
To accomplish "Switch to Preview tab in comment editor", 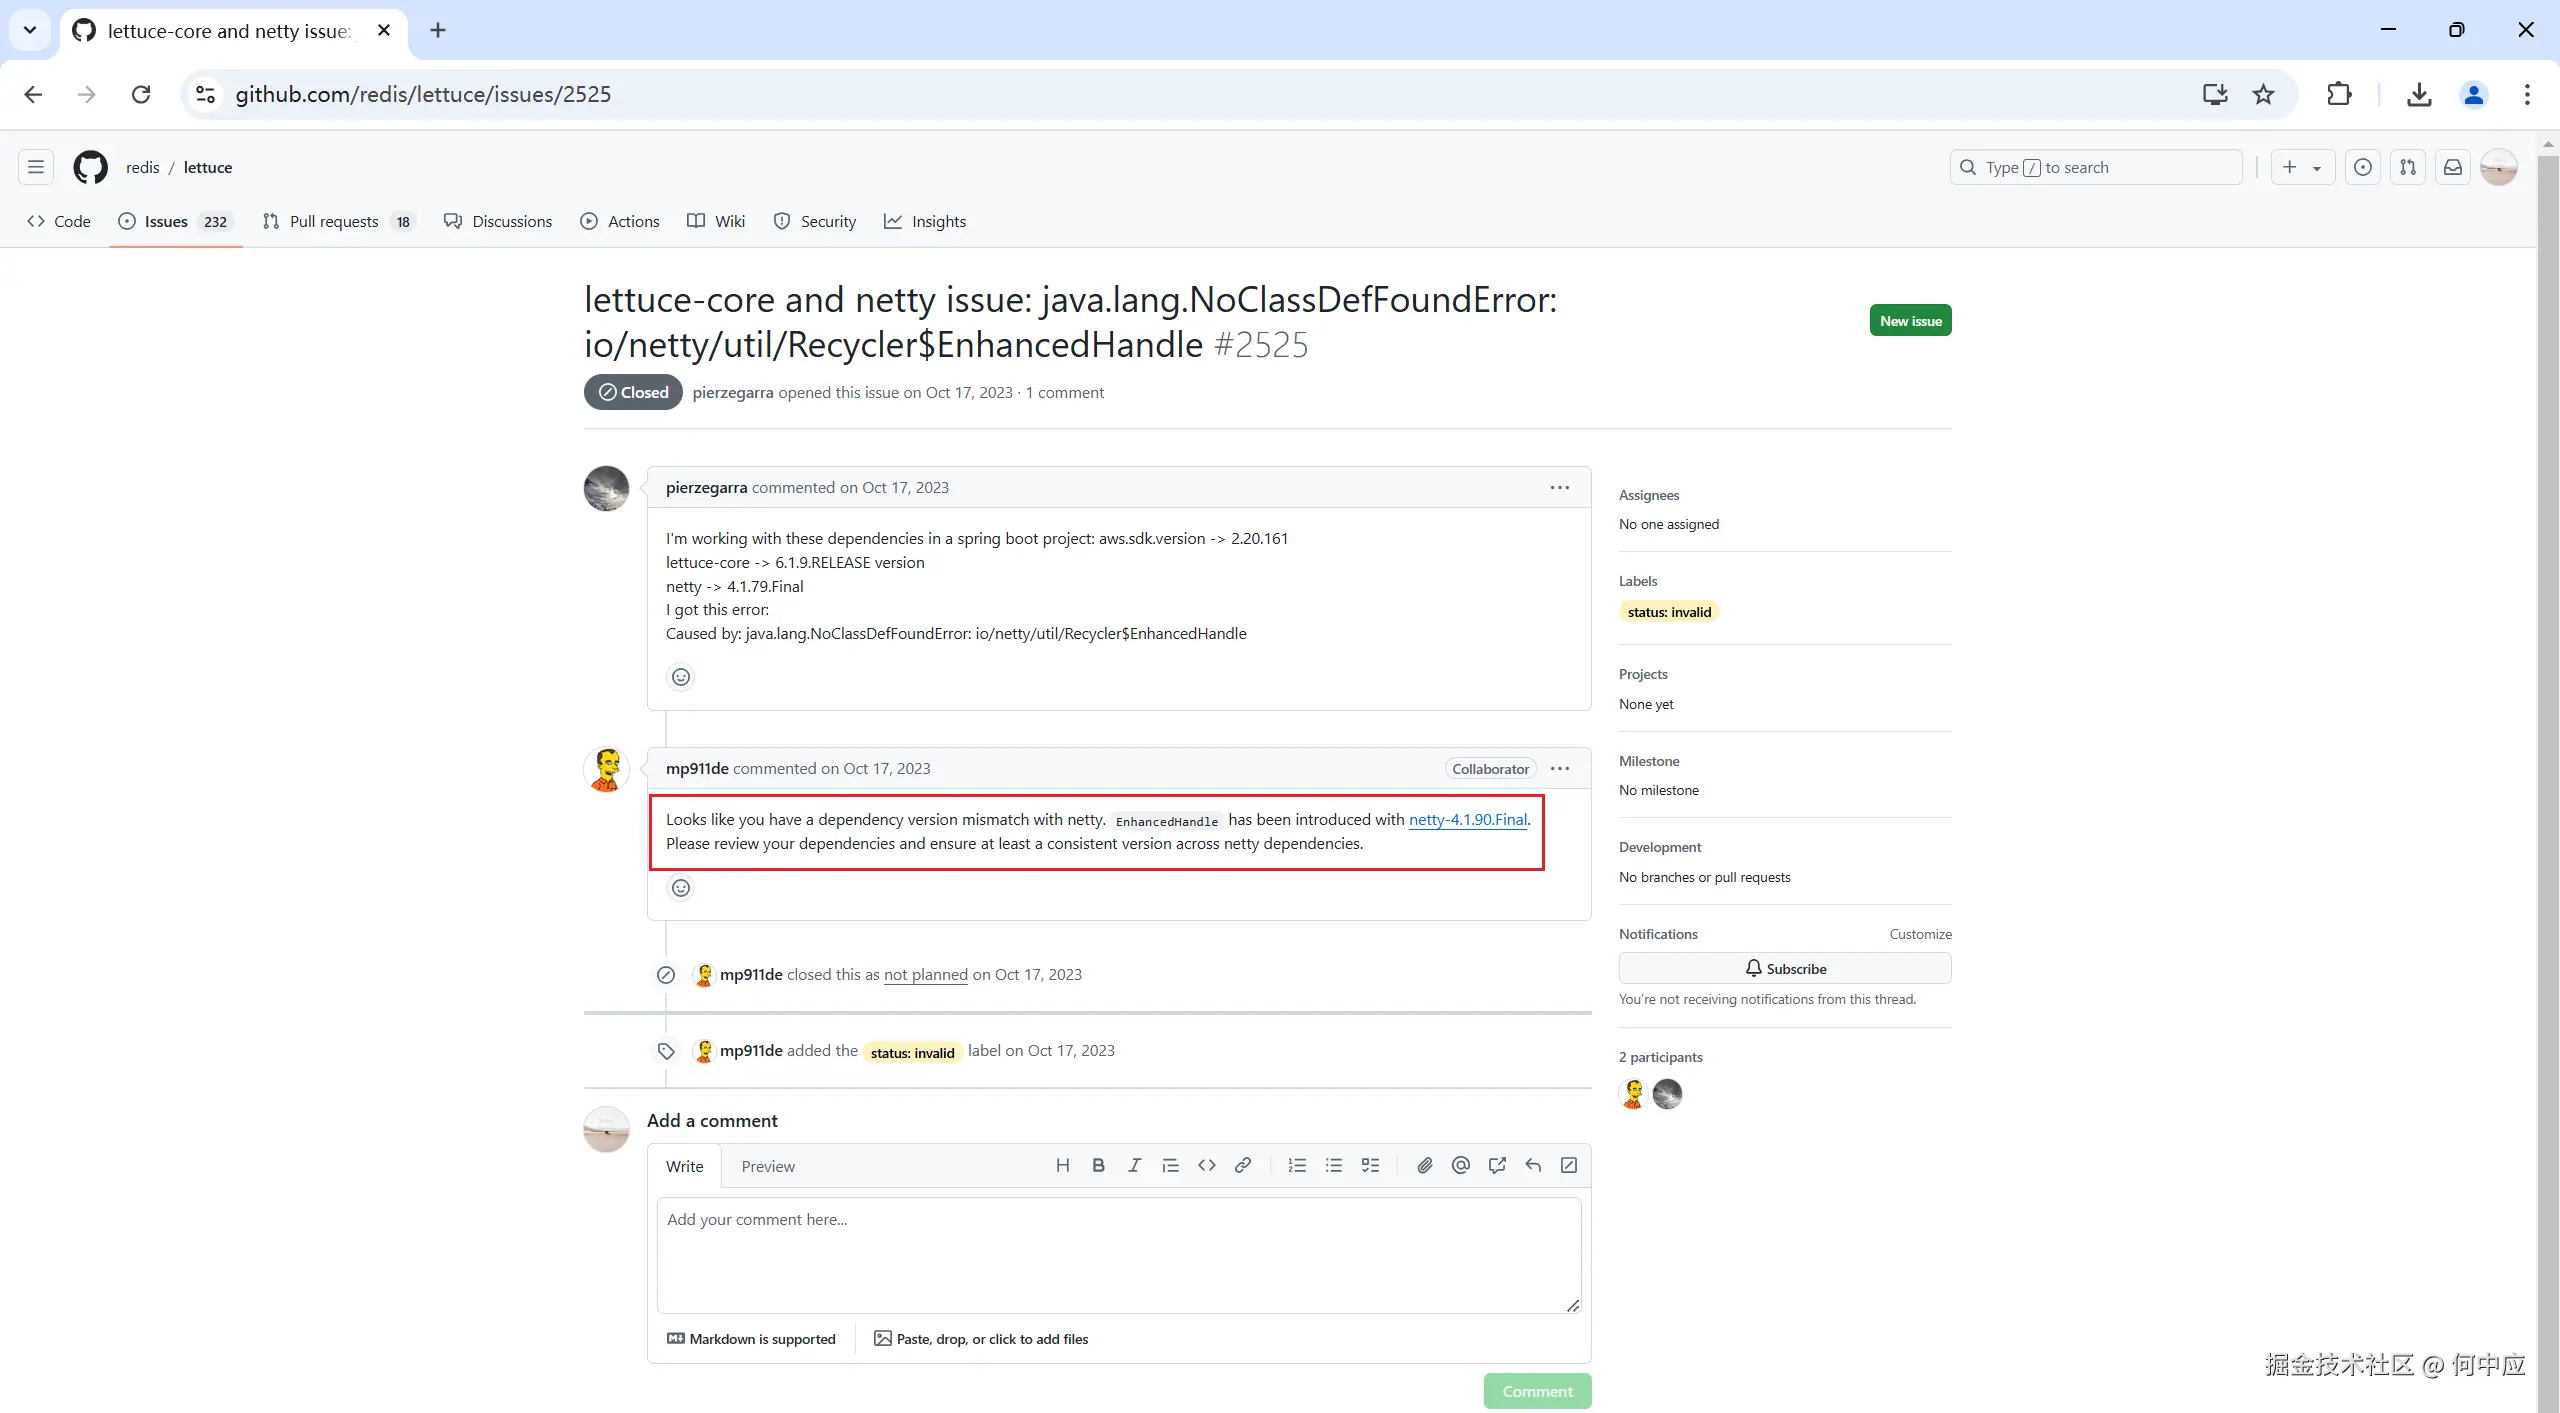I will click(768, 1166).
